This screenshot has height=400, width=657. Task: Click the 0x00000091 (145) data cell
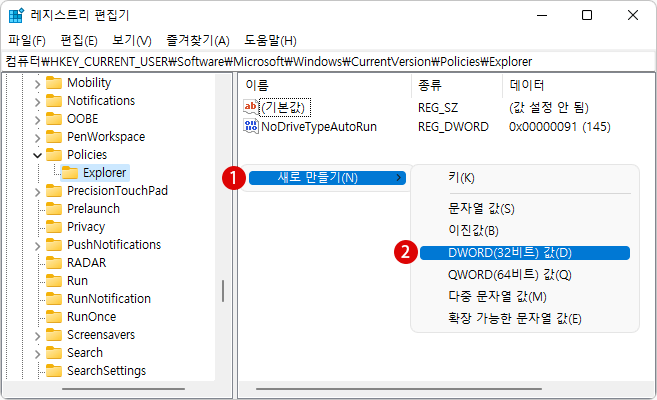coord(560,126)
